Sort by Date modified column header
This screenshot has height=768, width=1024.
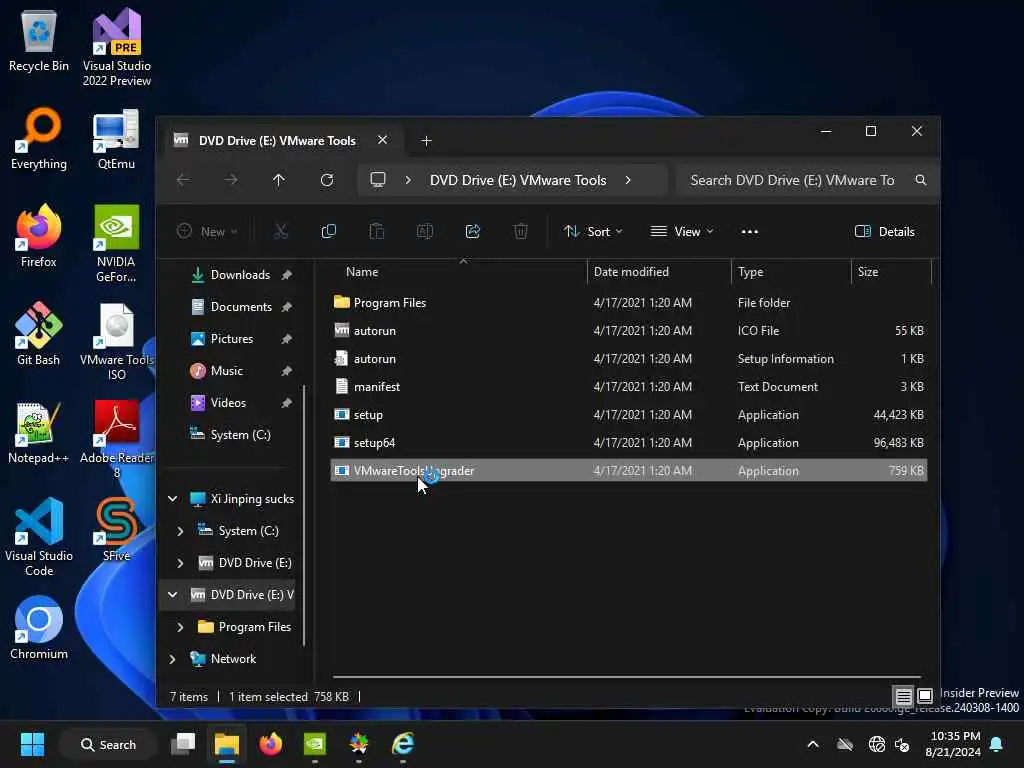(659, 272)
